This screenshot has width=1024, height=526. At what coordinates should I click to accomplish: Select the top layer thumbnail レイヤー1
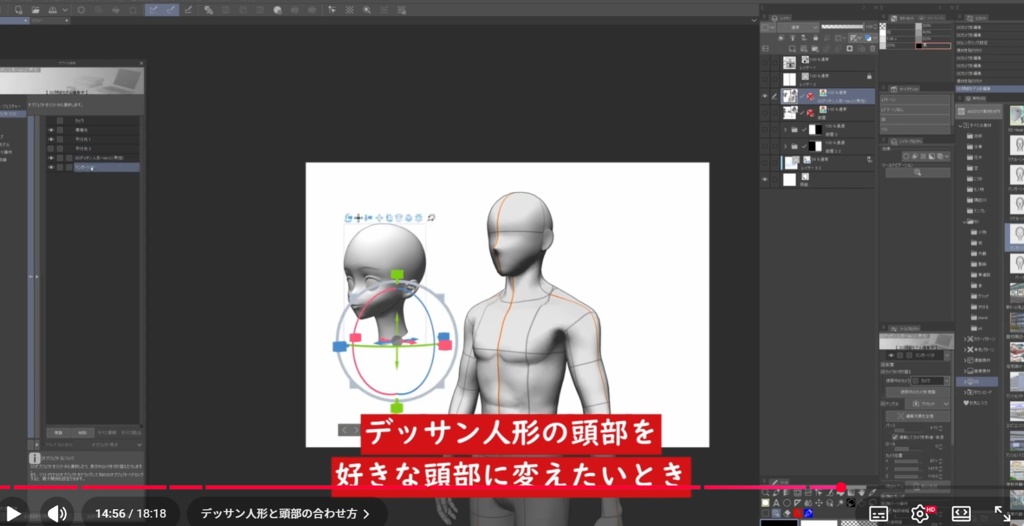click(x=790, y=63)
